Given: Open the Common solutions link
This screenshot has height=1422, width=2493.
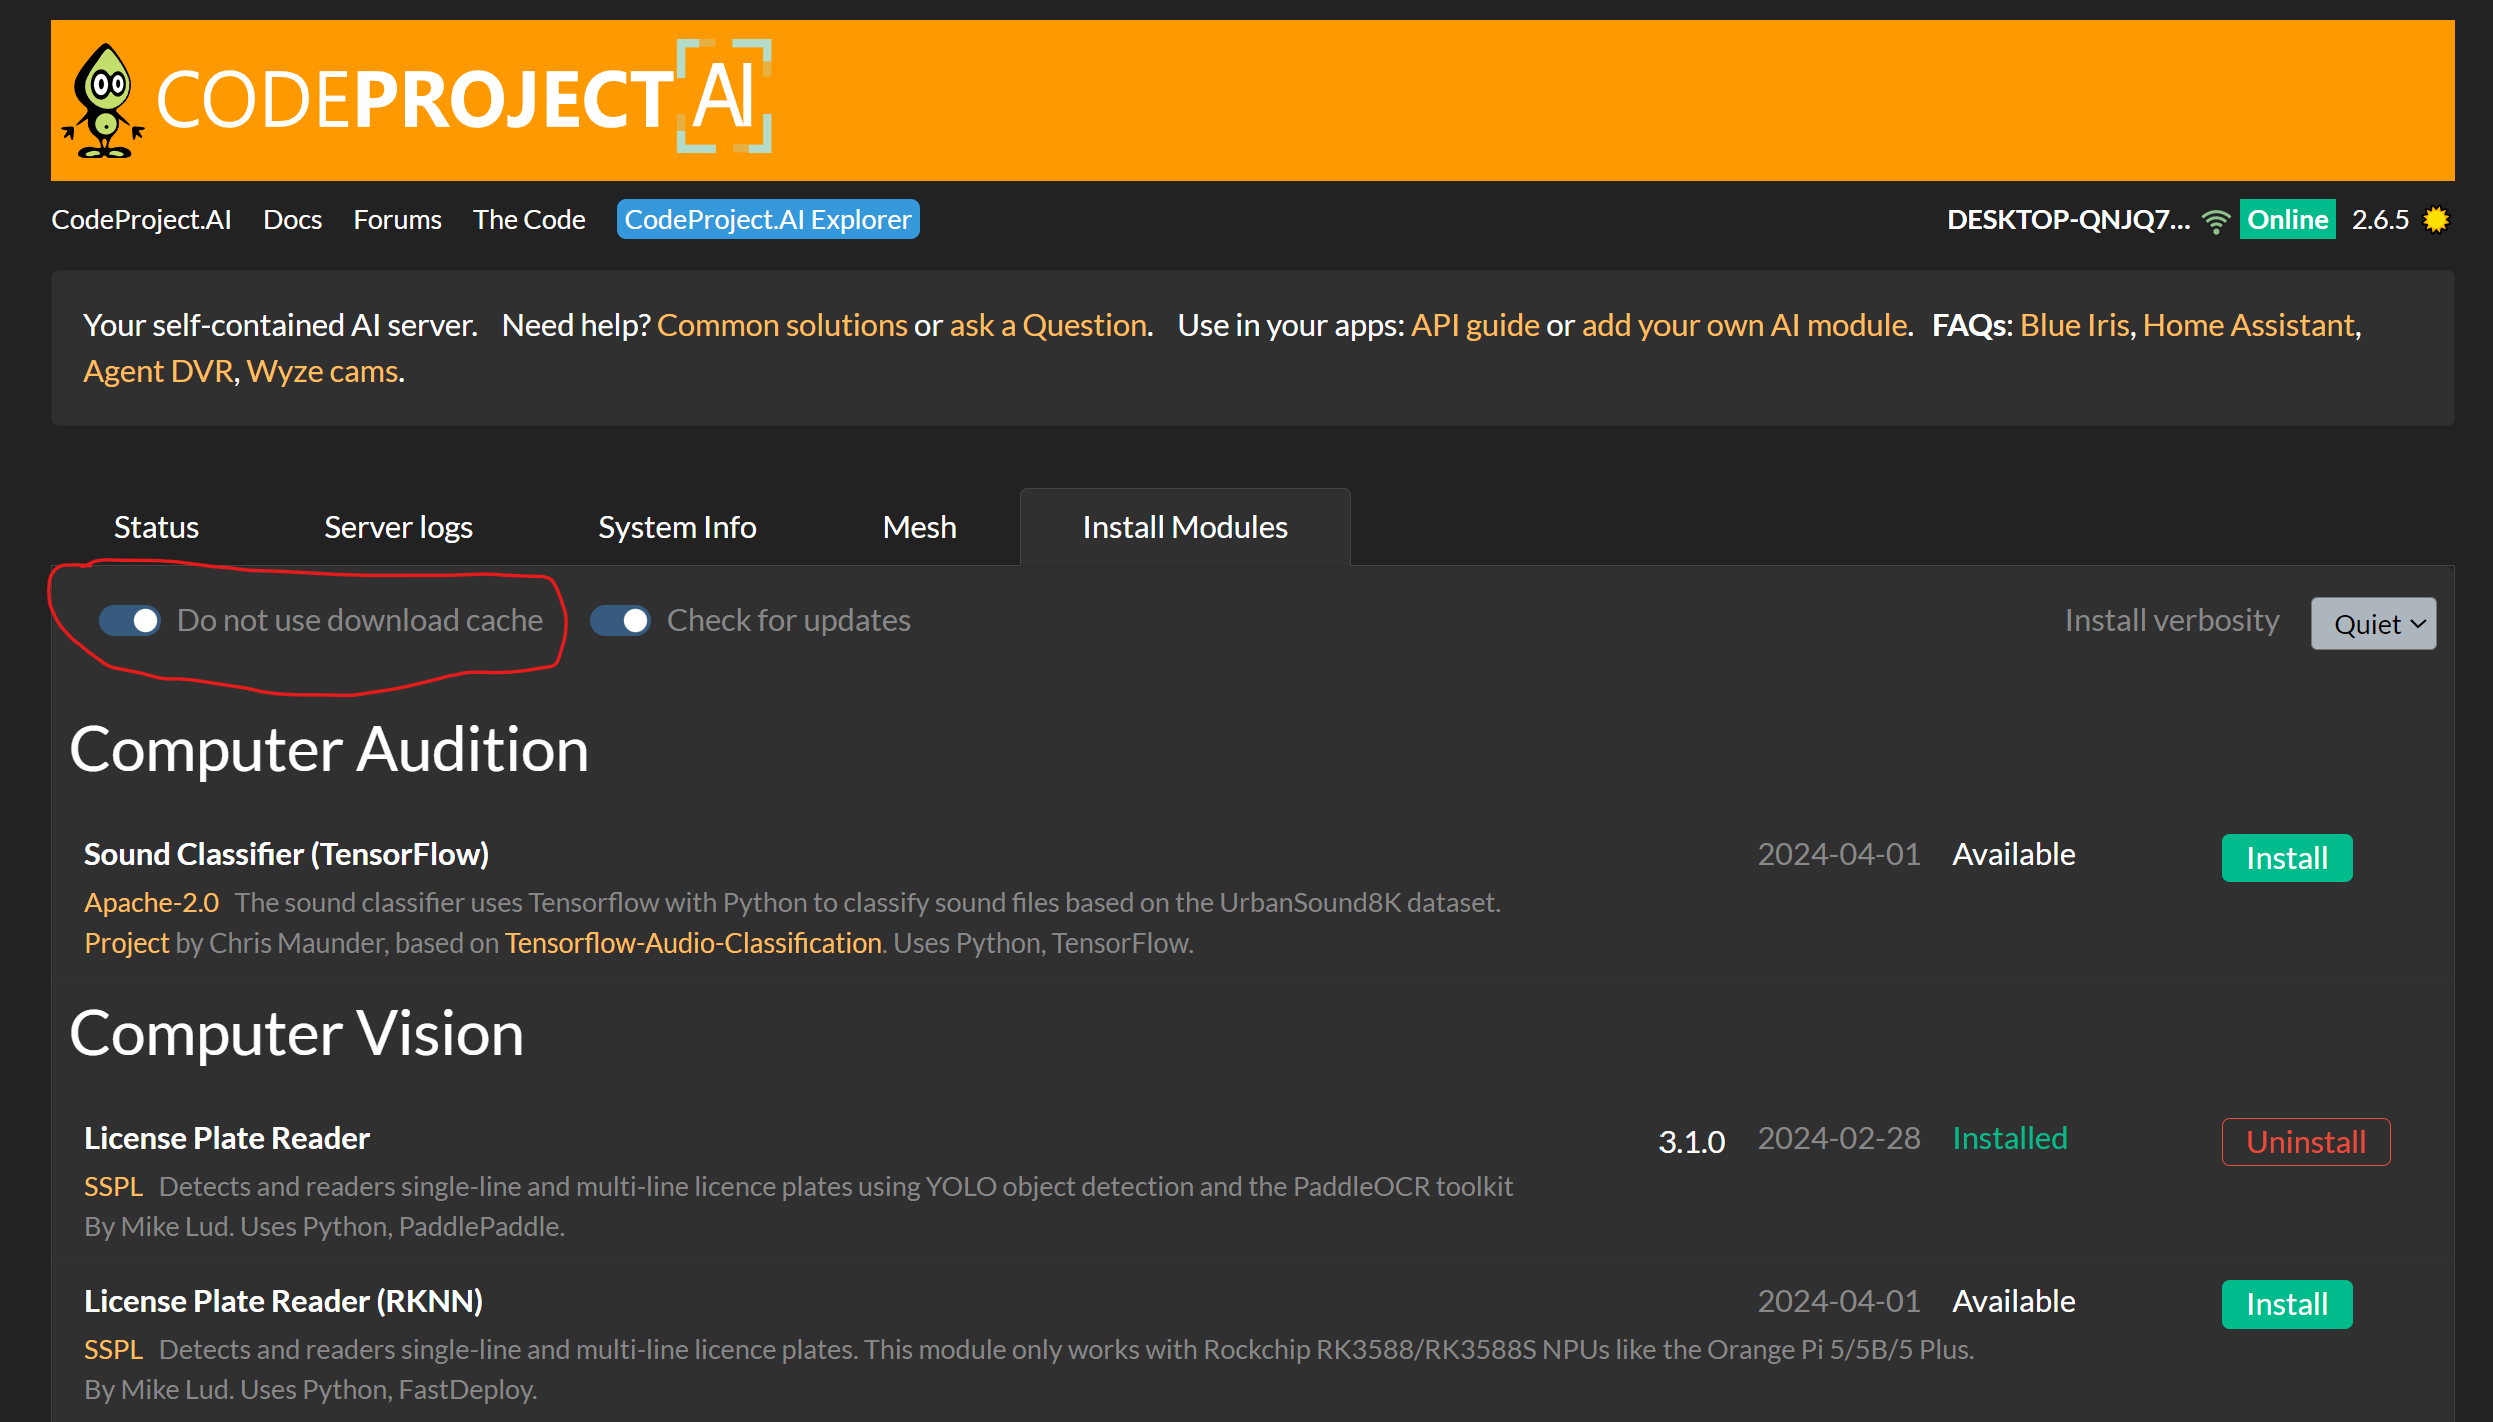Looking at the screenshot, I should coord(782,325).
